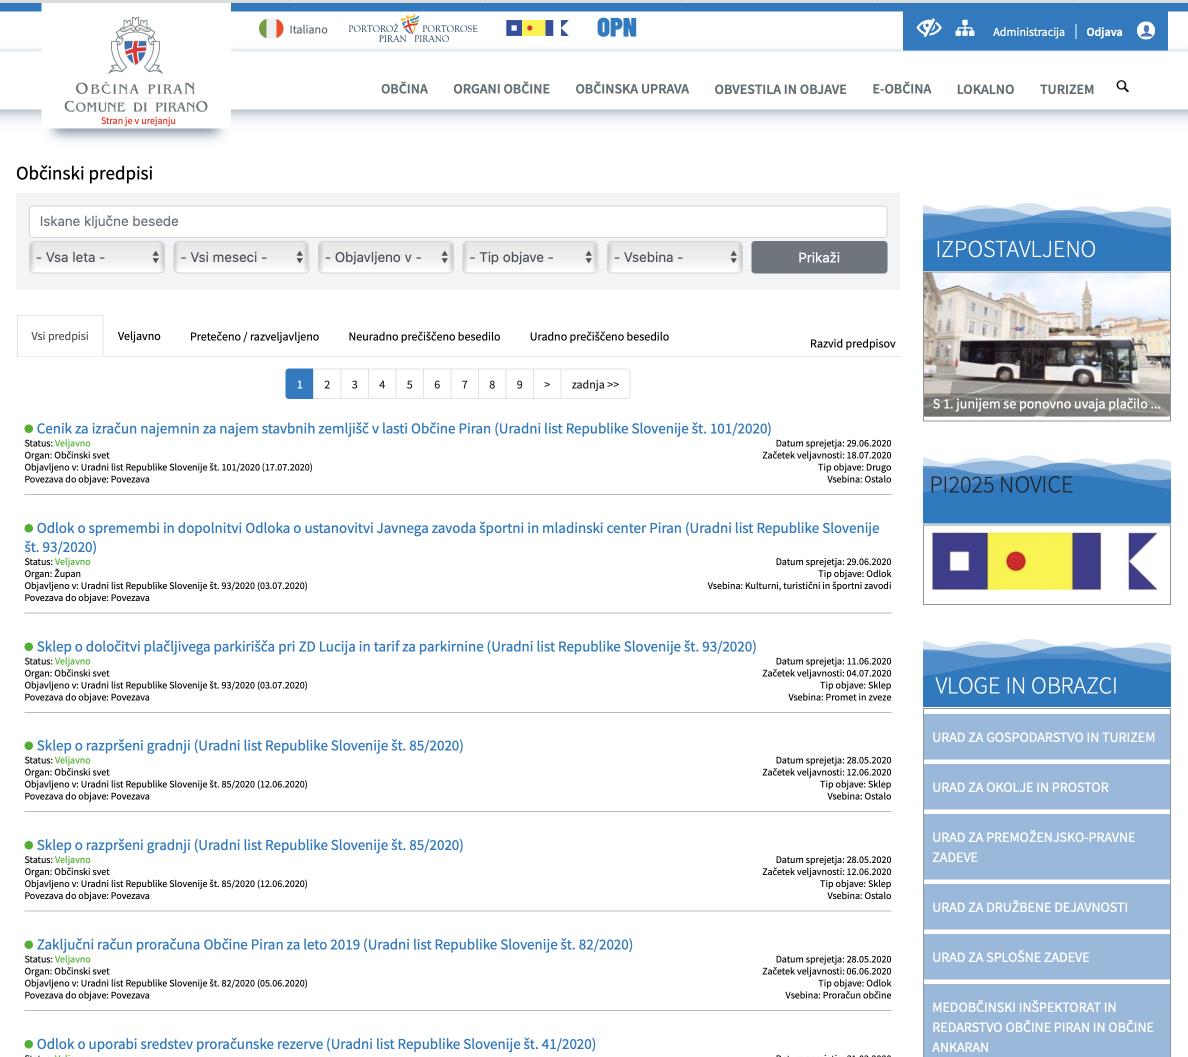The height and width of the screenshot is (1057, 1188).
Task: Click the PI2025 flags logo in header
Action: pyautogui.click(x=537, y=29)
